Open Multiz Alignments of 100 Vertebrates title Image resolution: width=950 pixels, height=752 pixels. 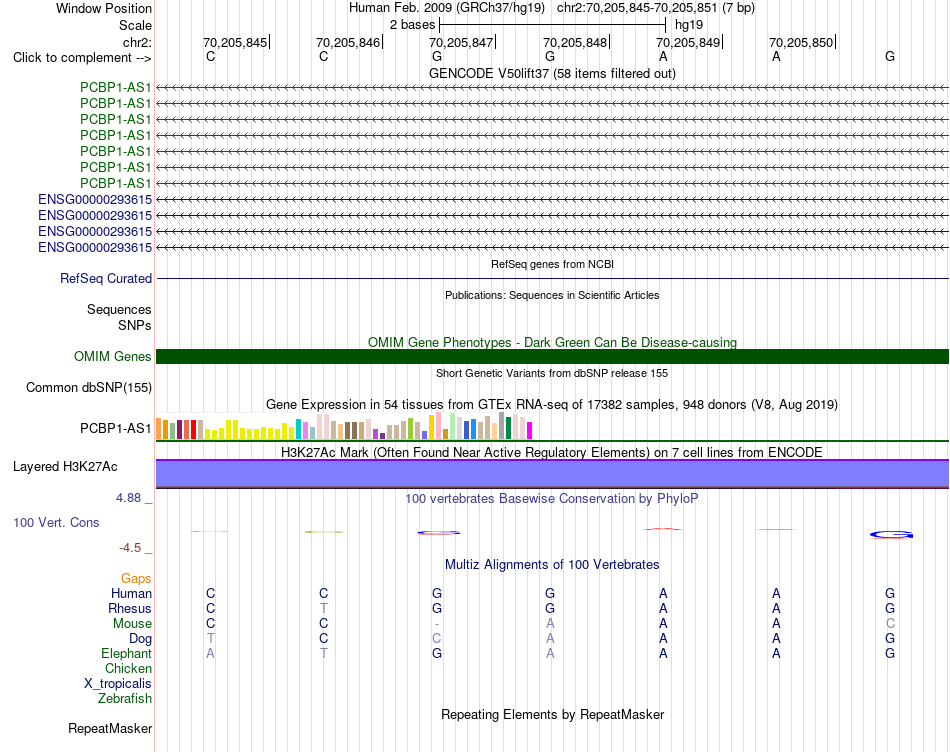(552, 565)
